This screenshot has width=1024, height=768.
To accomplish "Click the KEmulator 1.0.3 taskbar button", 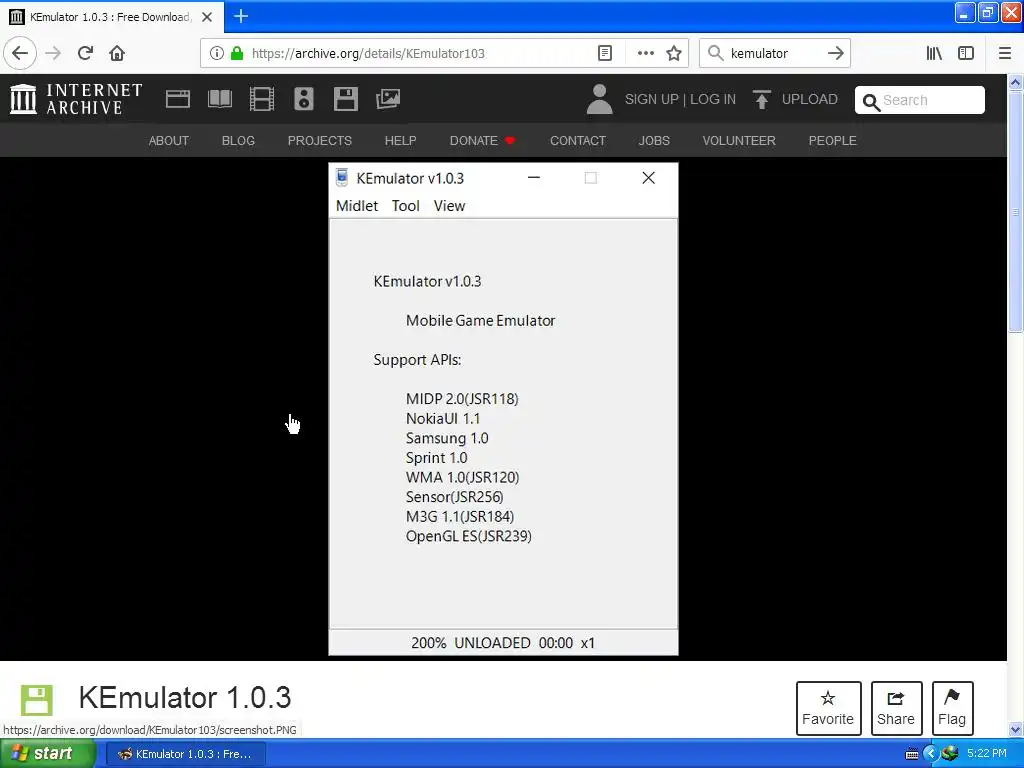I will 185,754.
